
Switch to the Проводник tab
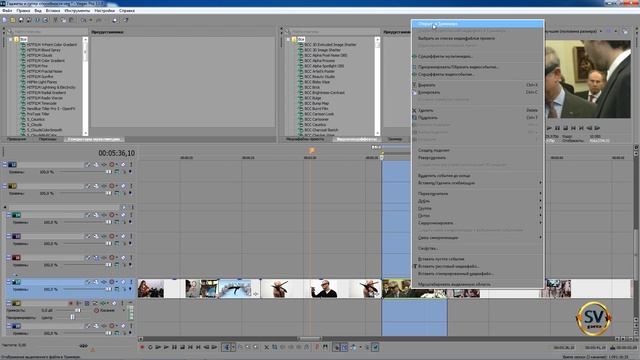(x=17, y=139)
